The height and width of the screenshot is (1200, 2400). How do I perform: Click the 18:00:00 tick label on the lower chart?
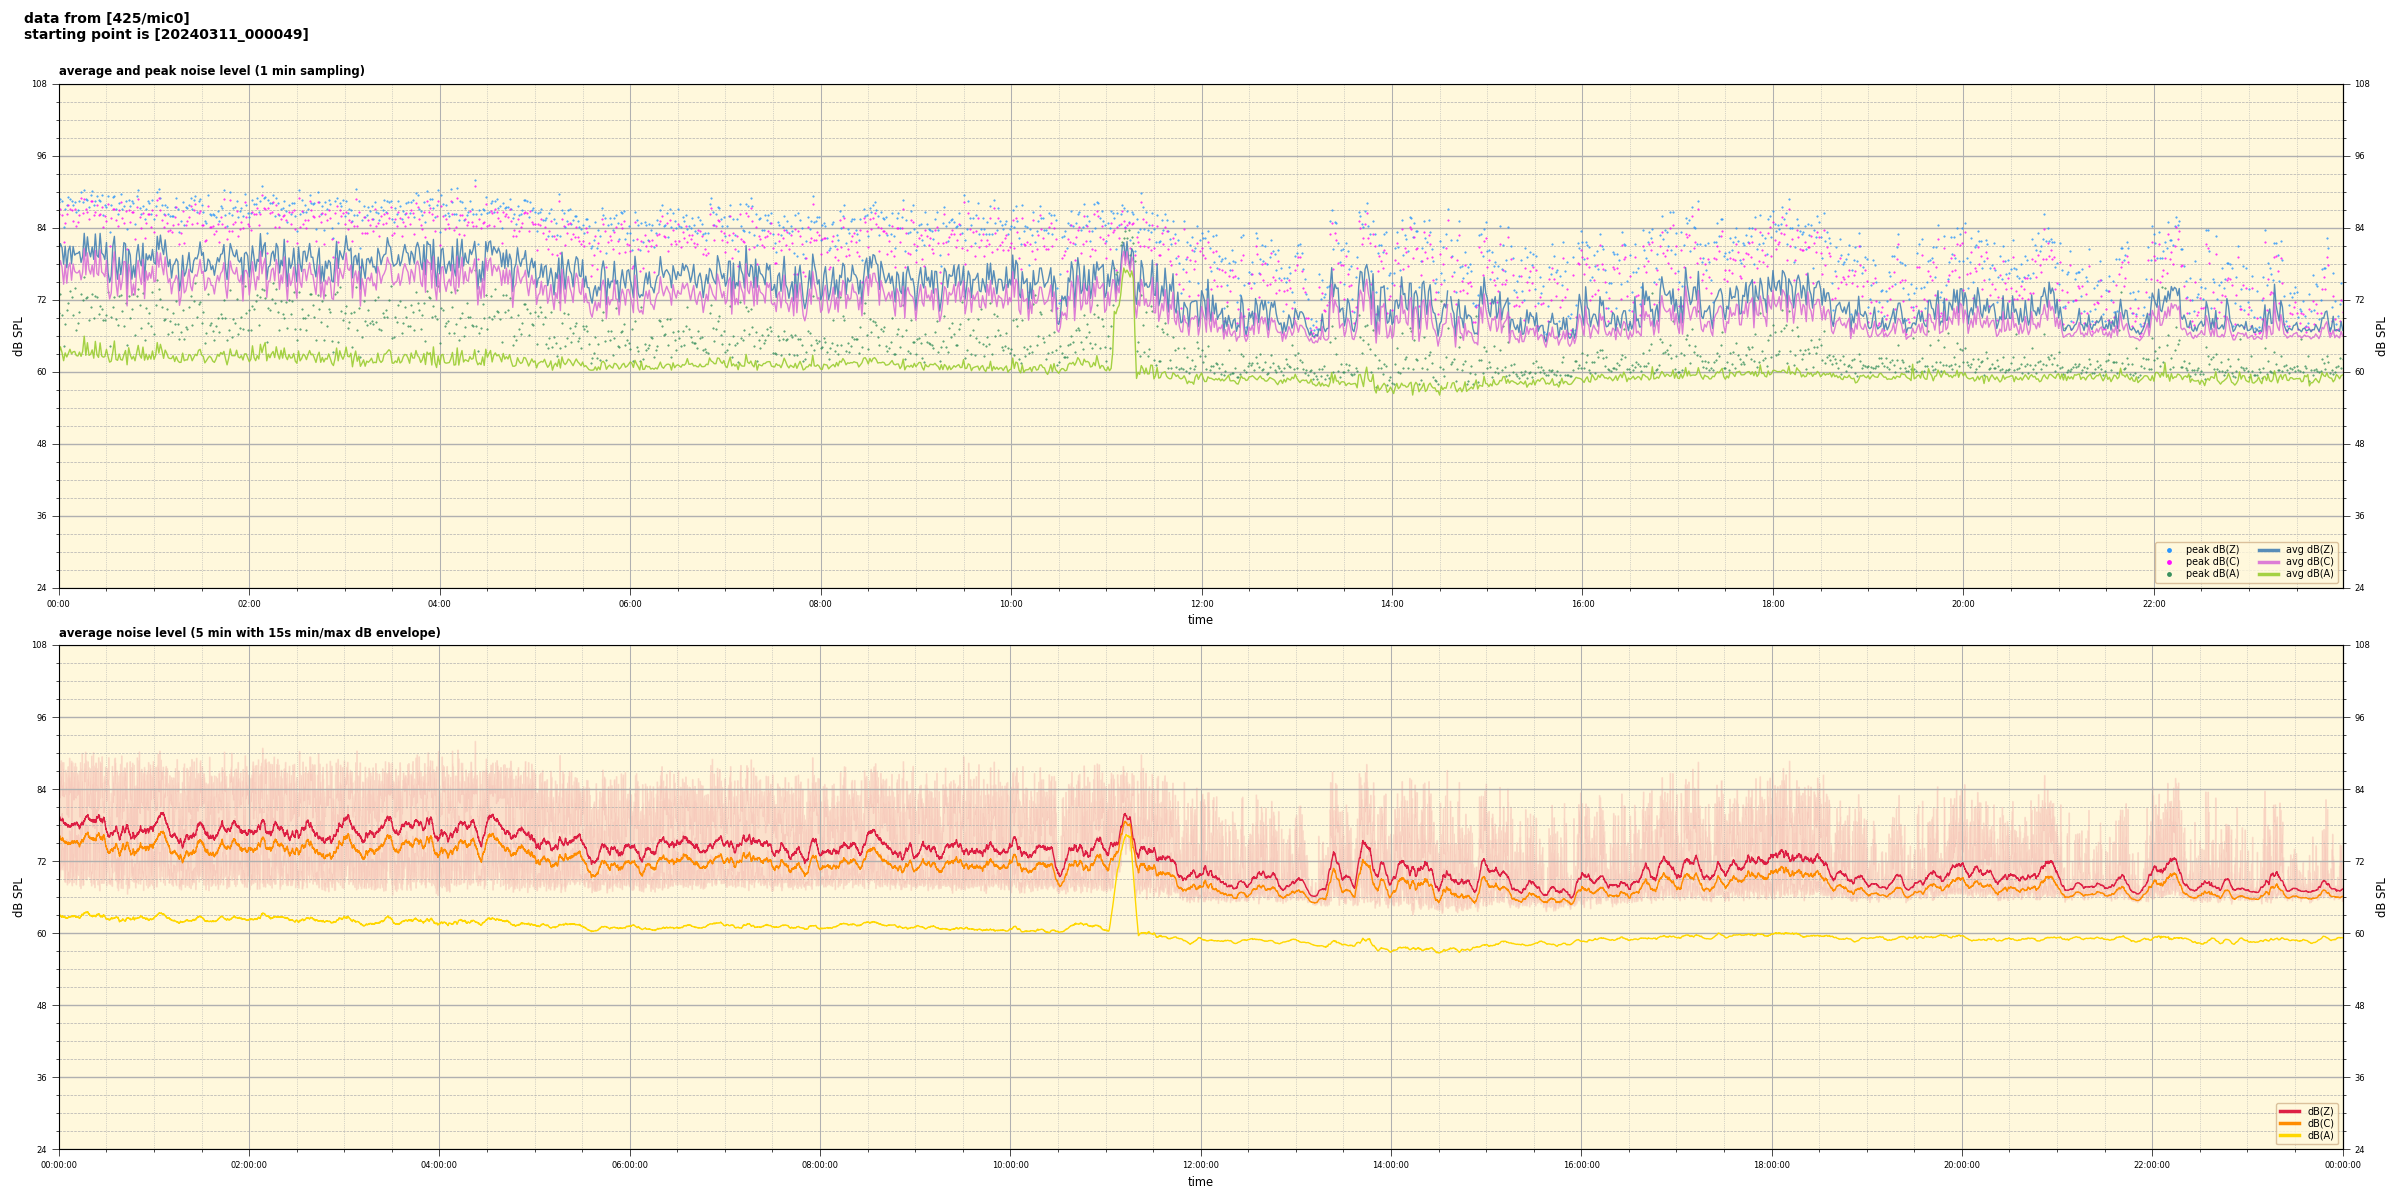pos(1771,1165)
